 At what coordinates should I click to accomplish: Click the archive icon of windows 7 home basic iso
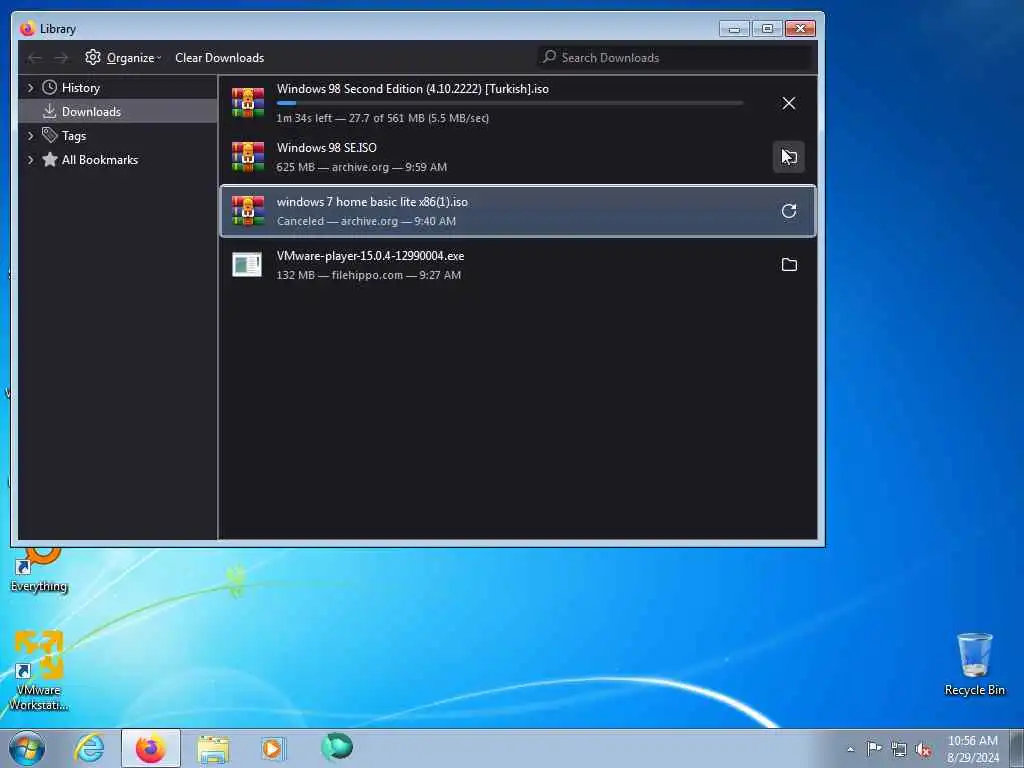[248, 211]
